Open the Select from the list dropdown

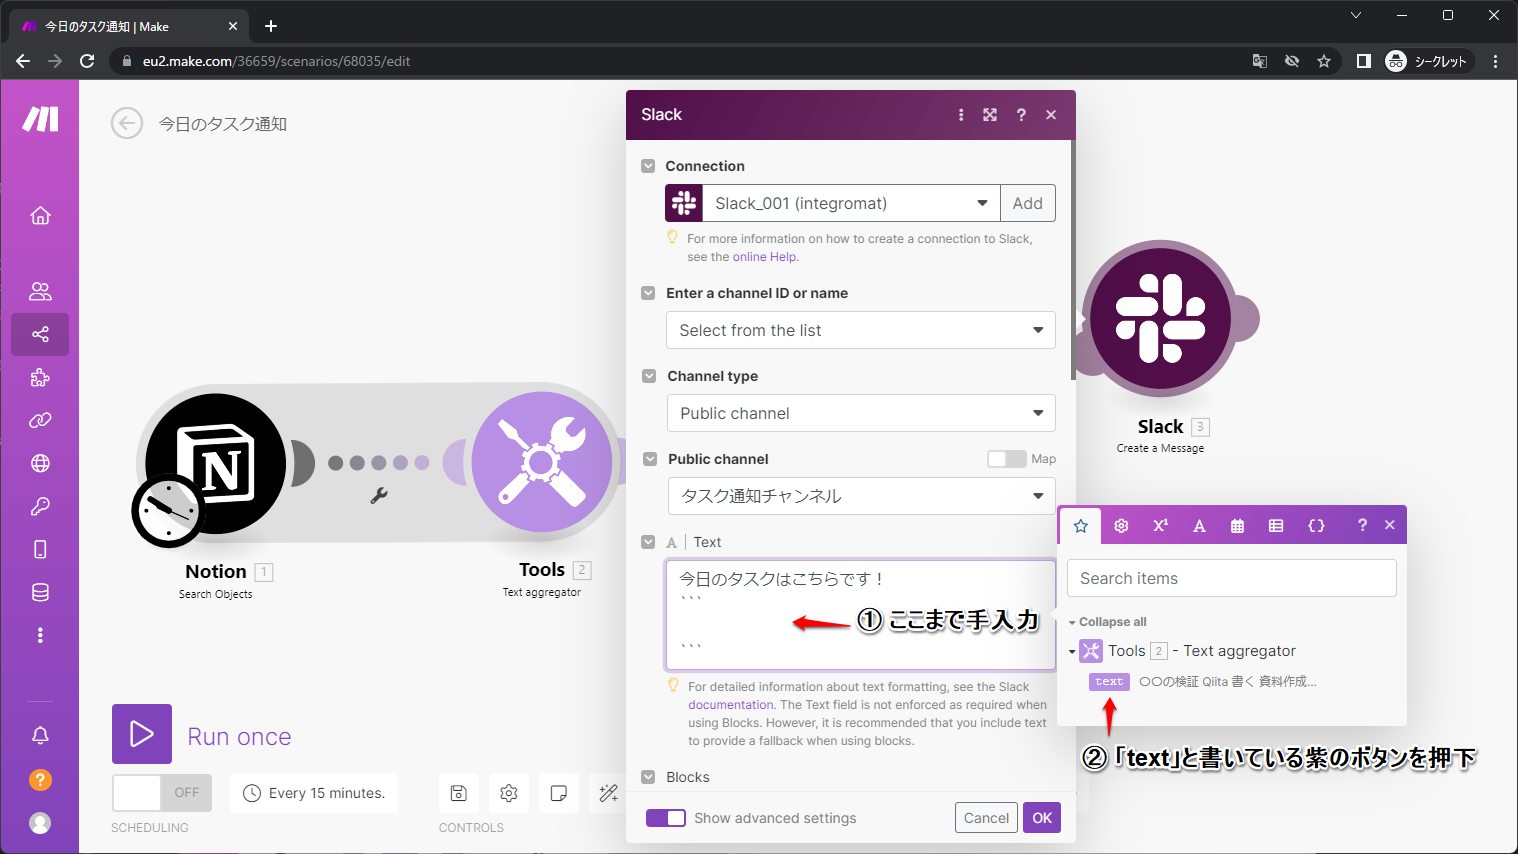[861, 330]
